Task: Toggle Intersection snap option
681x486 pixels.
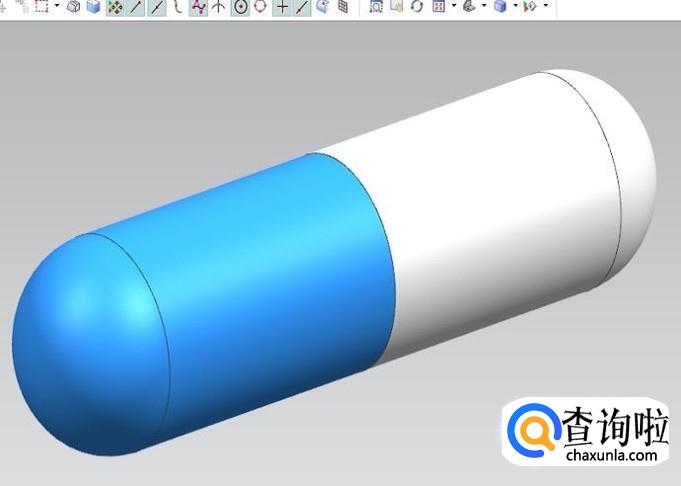Action: coord(218,7)
